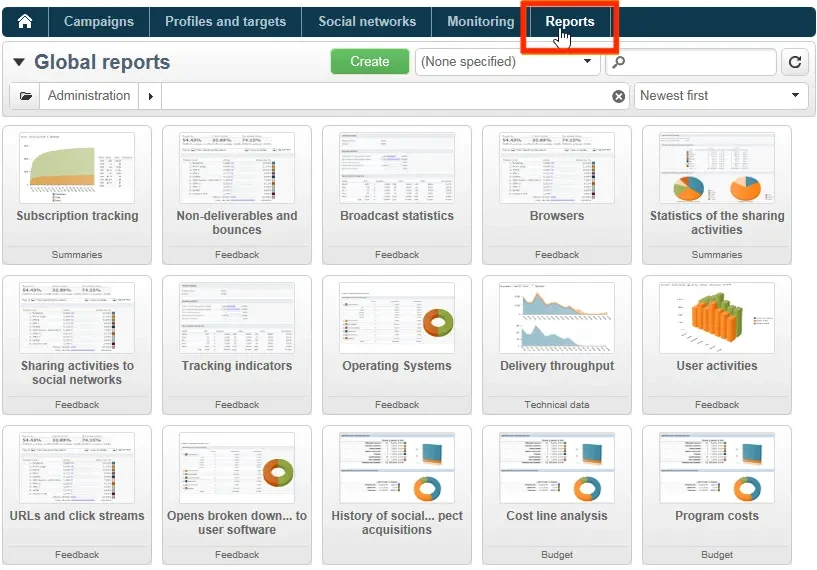The image size is (817, 570).
Task: Go to the Home icon tab
Action: [25, 22]
